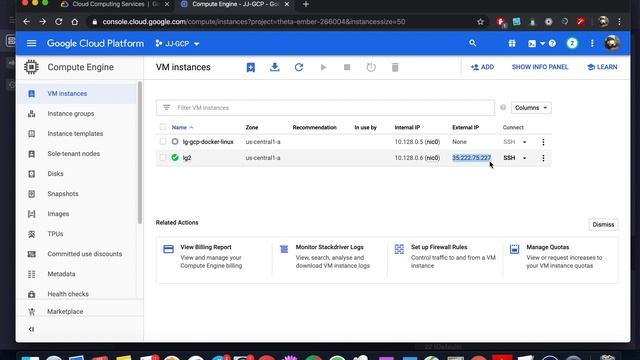Viewport: 640px width, 360px height.
Task: Open Marketplace cart icon
Action: [31, 311]
